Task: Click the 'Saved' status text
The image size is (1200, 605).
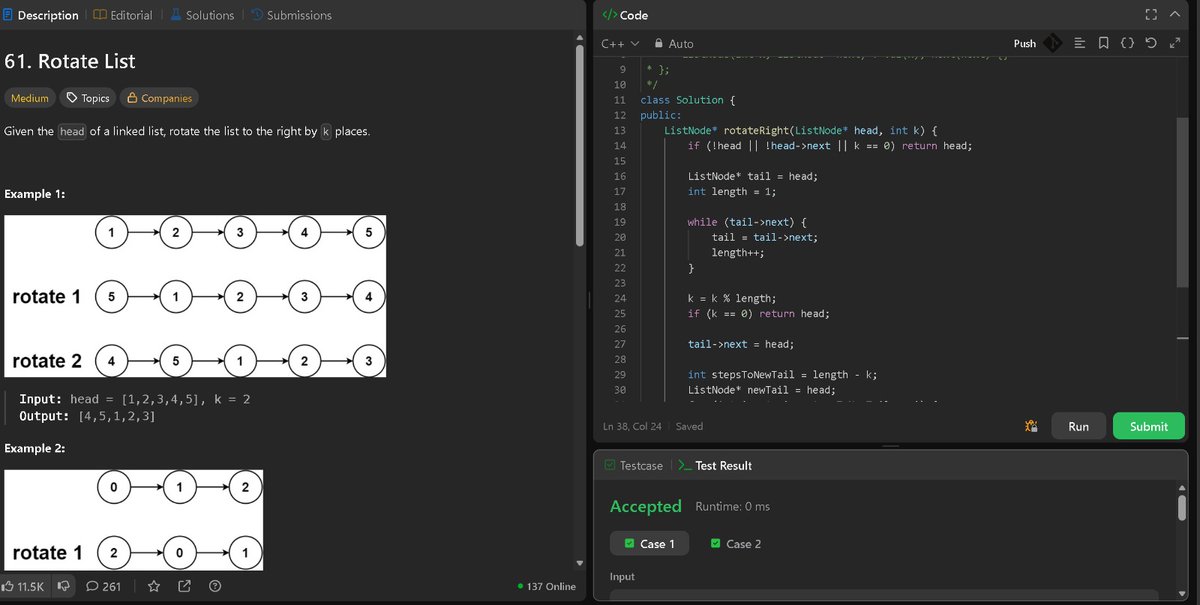Action: tap(689, 426)
